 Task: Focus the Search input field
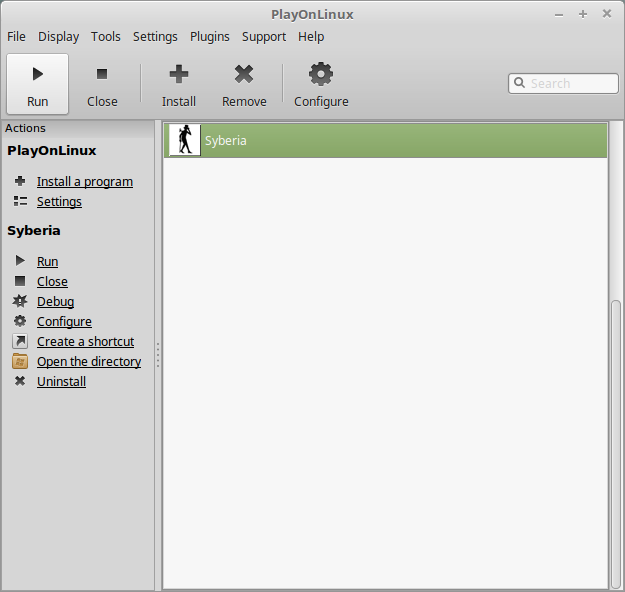click(x=563, y=83)
